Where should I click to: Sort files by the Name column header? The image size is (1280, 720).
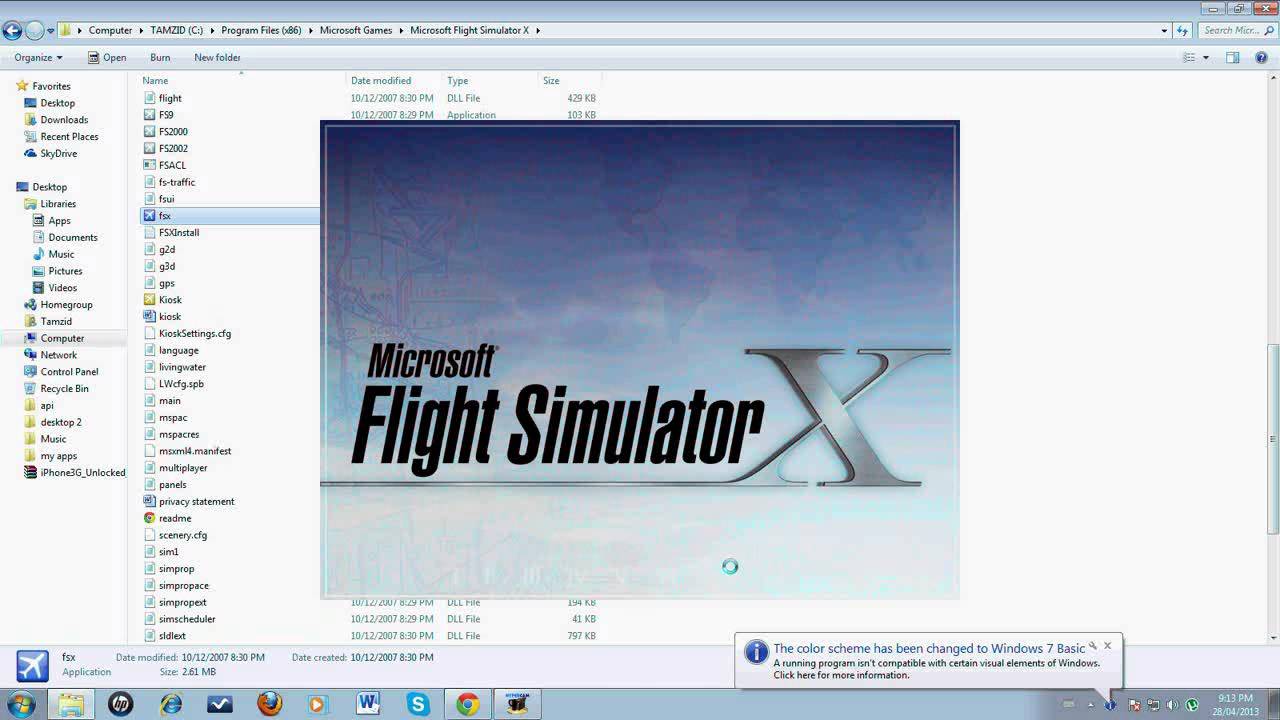(155, 80)
